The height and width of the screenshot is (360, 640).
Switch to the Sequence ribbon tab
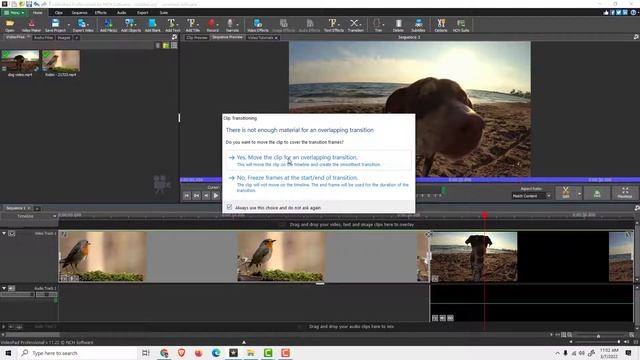tap(79, 13)
